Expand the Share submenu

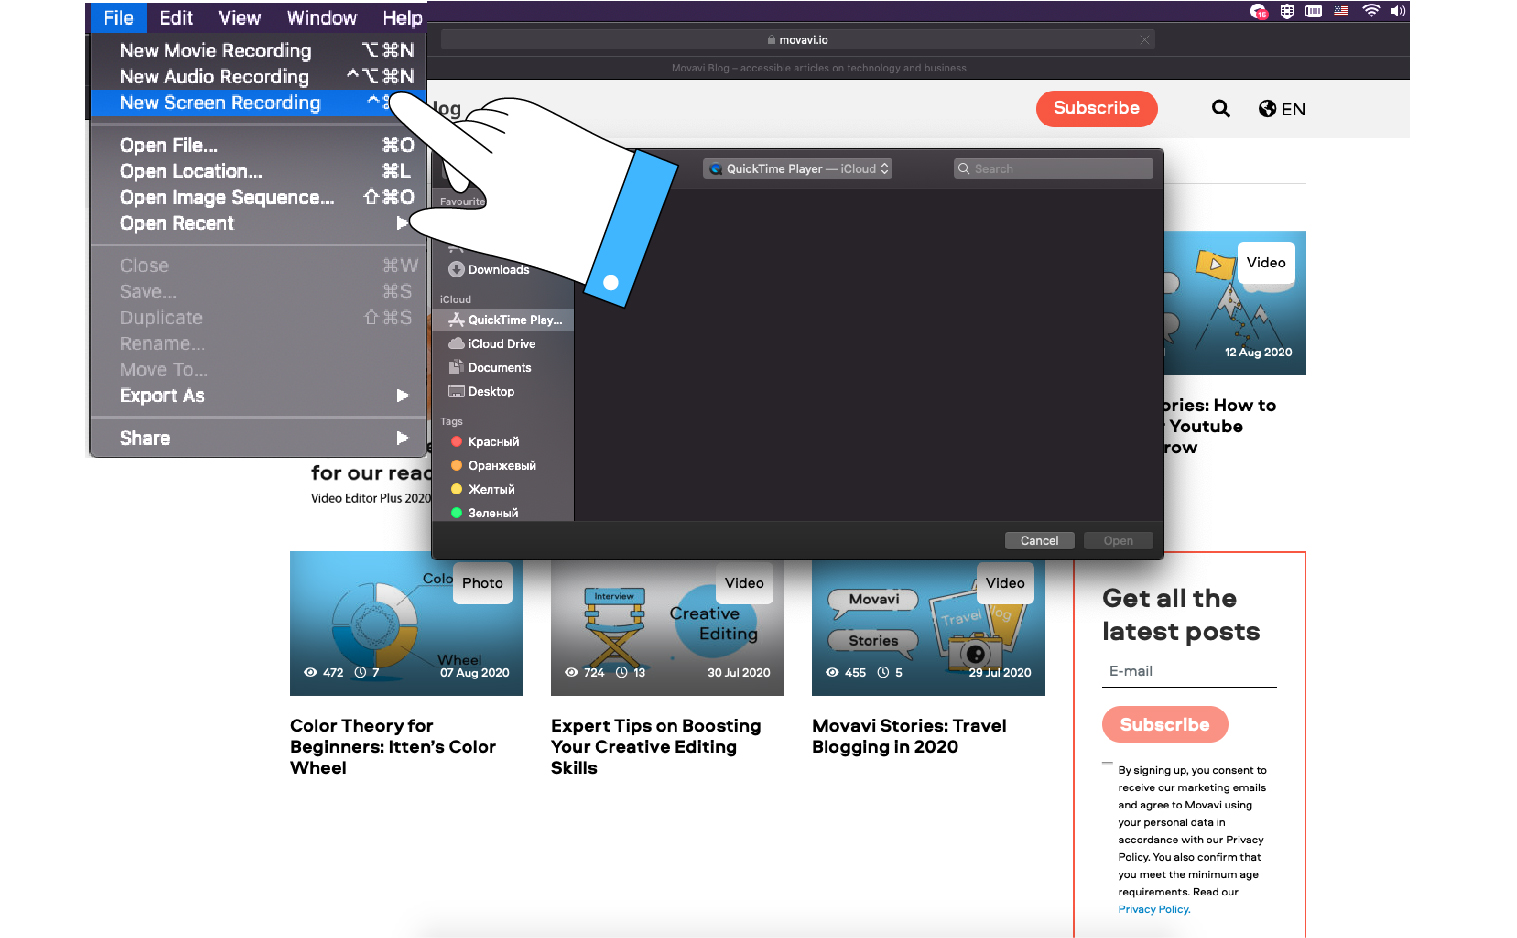[258, 438]
